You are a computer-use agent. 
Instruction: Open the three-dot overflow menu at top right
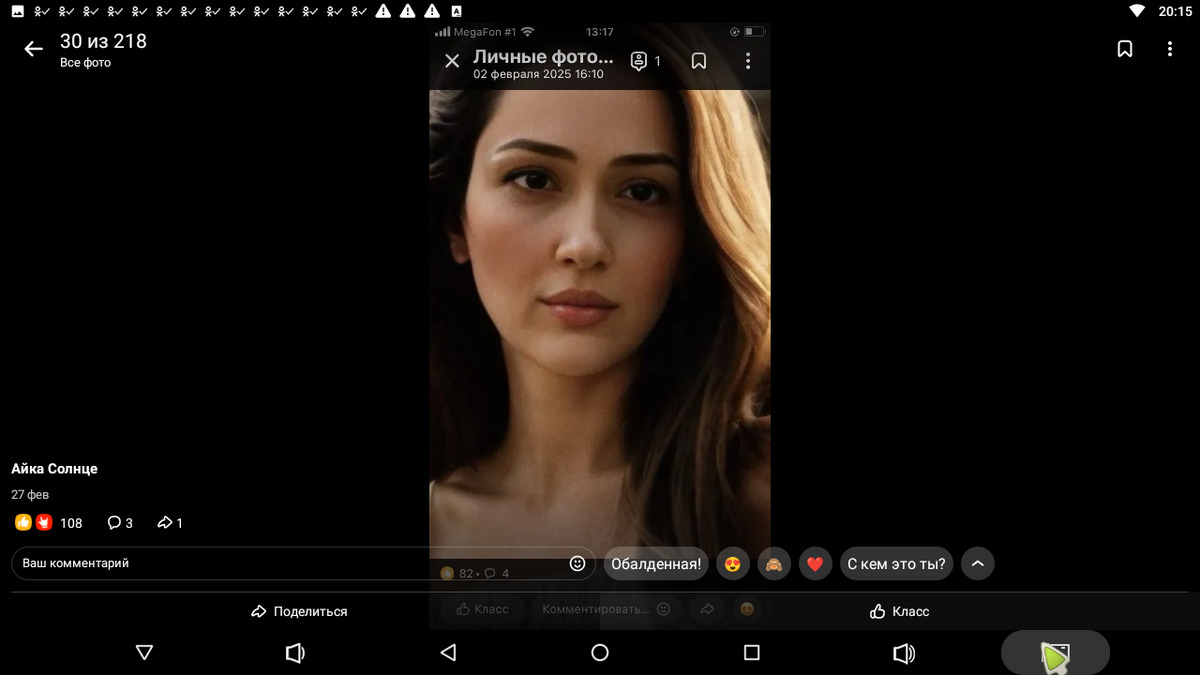point(1170,49)
